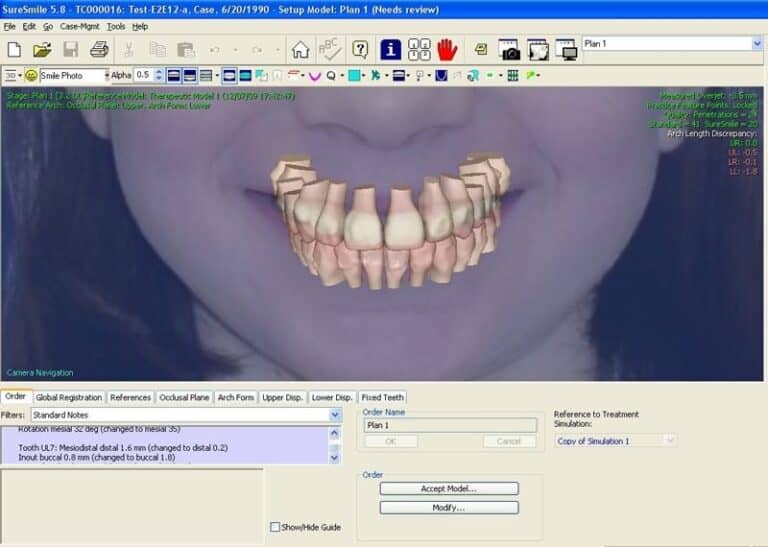Open the Tools menu
Image resolution: width=768 pixels, height=547 pixels.
tap(116, 26)
